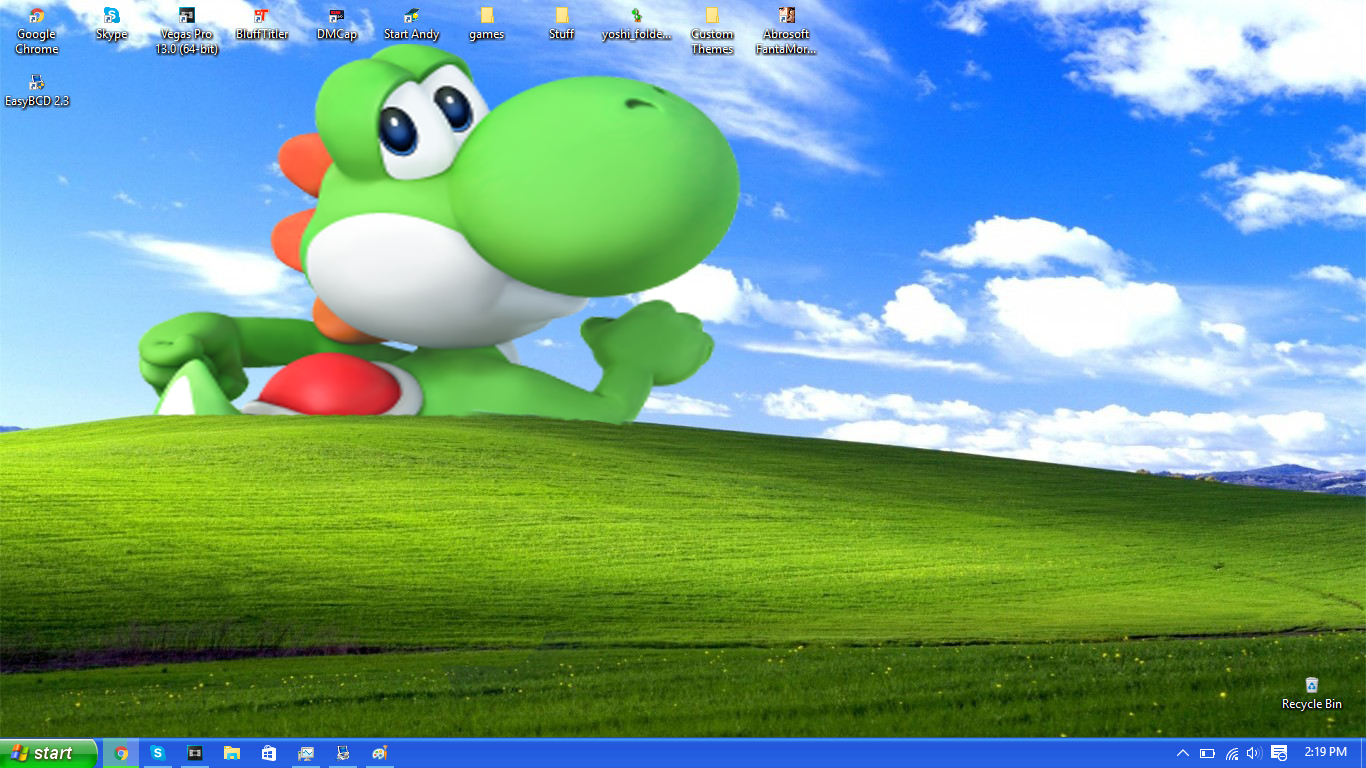
Task: Select the DMCap desktop icon
Action: point(337,24)
